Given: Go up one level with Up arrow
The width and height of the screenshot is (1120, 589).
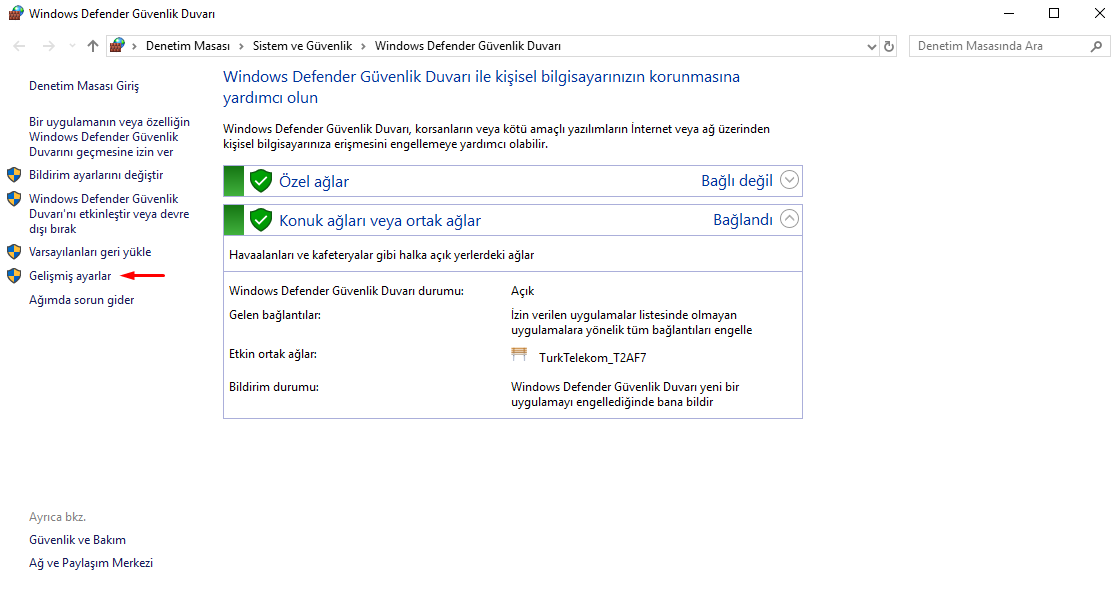Looking at the screenshot, I should pyautogui.click(x=93, y=46).
